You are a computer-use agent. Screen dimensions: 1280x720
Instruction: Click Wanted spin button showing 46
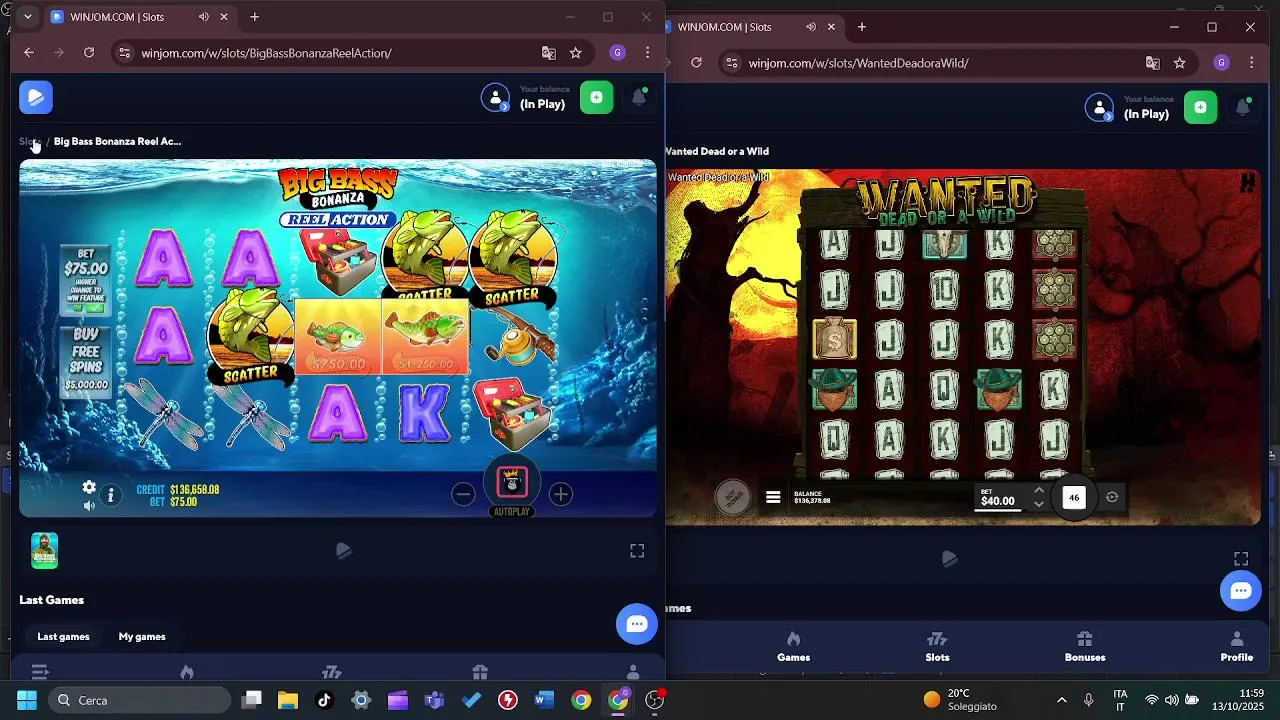[x=1074, y=497]
